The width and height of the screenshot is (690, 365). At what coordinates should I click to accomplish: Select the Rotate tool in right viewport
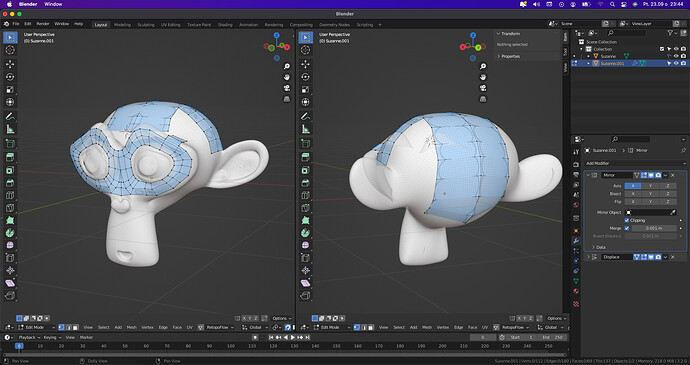tap(305, 77)
